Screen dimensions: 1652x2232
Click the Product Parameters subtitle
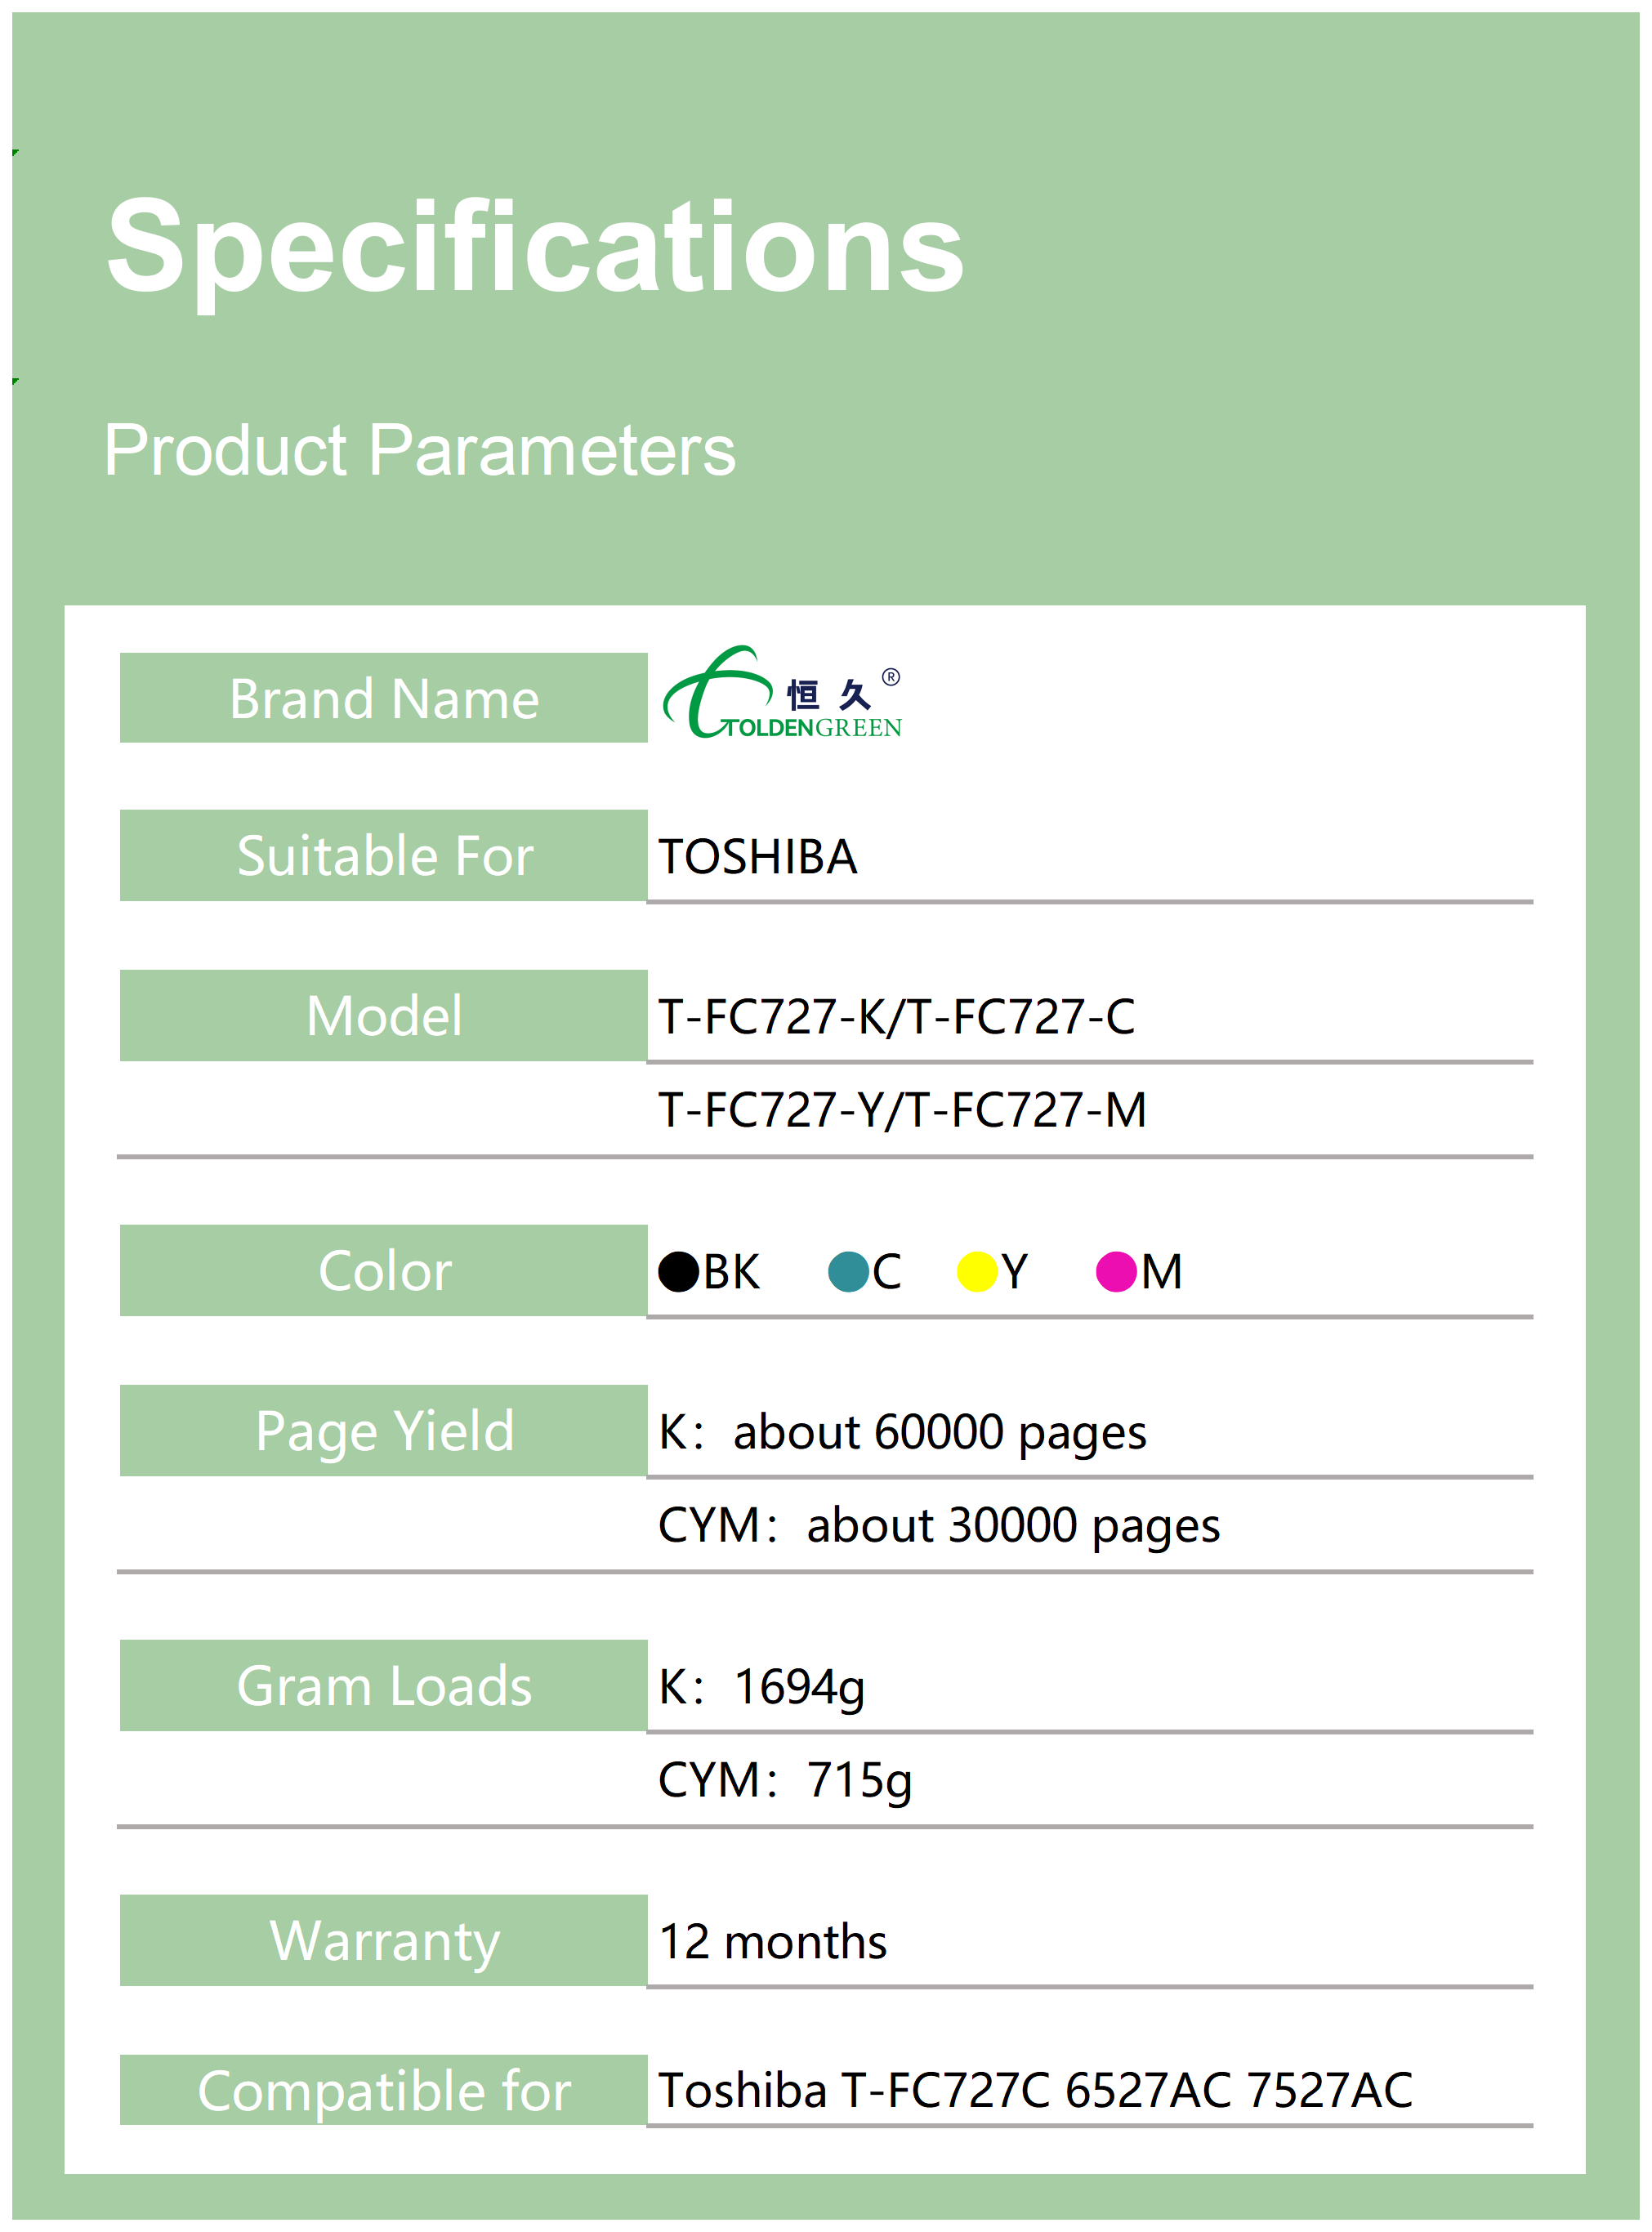420,450
